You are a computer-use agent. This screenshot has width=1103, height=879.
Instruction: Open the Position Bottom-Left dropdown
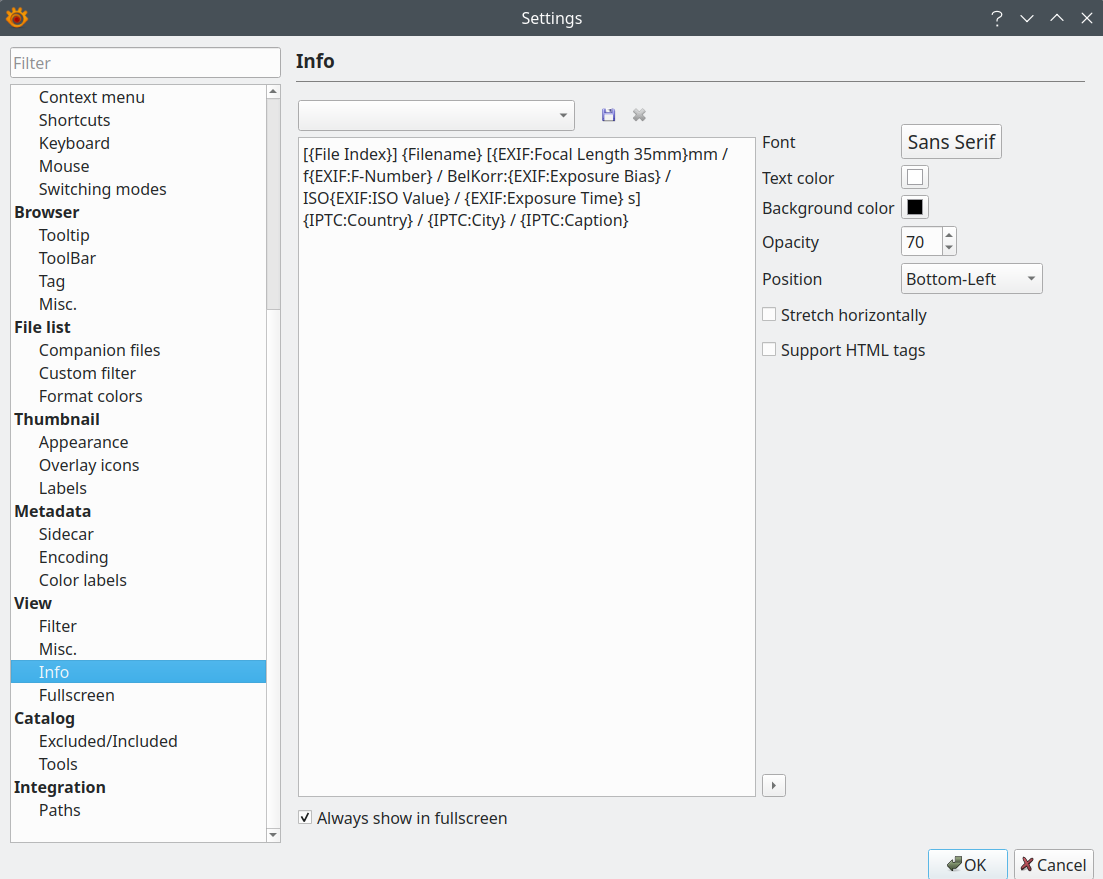tap(971, 279)
